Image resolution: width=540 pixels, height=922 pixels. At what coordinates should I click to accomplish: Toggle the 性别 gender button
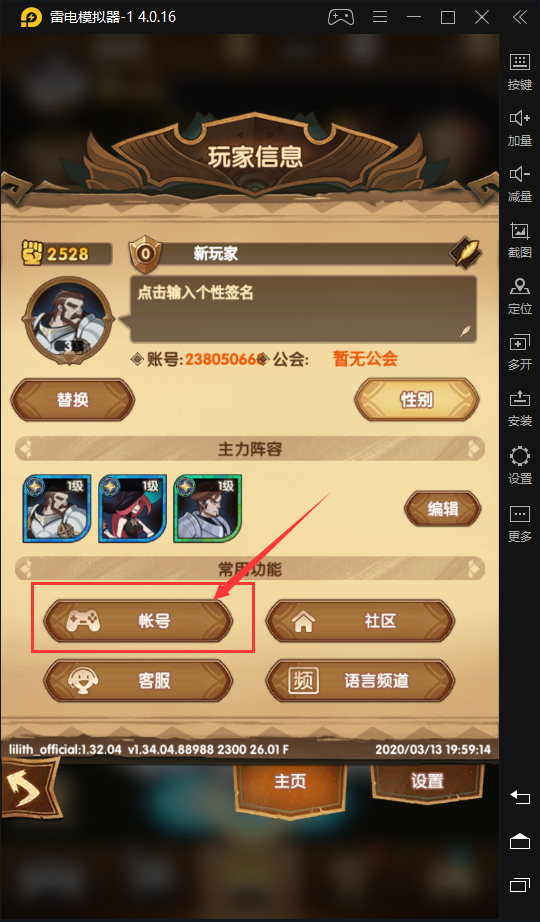[x=416, y=400]
